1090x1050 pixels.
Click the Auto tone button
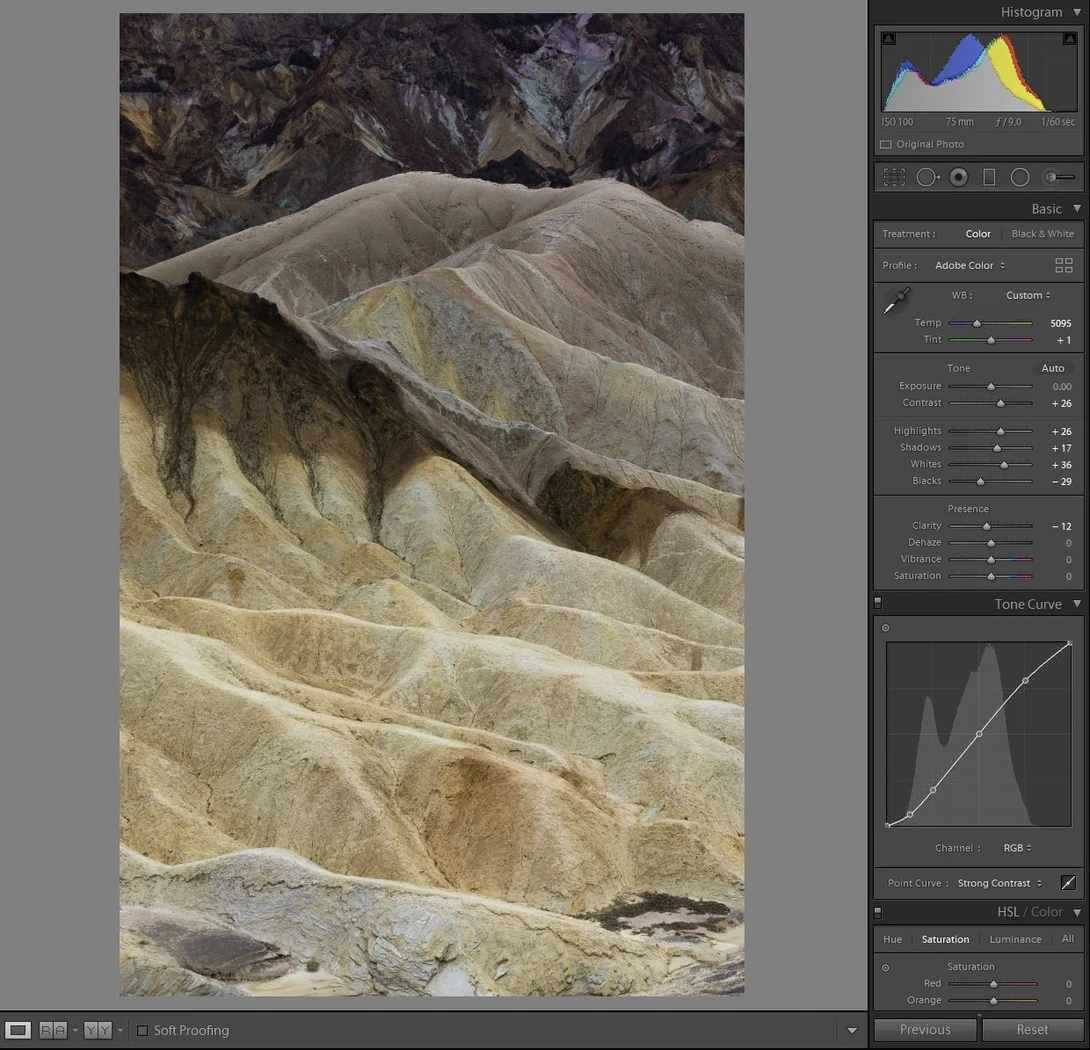pos(1052,369)
